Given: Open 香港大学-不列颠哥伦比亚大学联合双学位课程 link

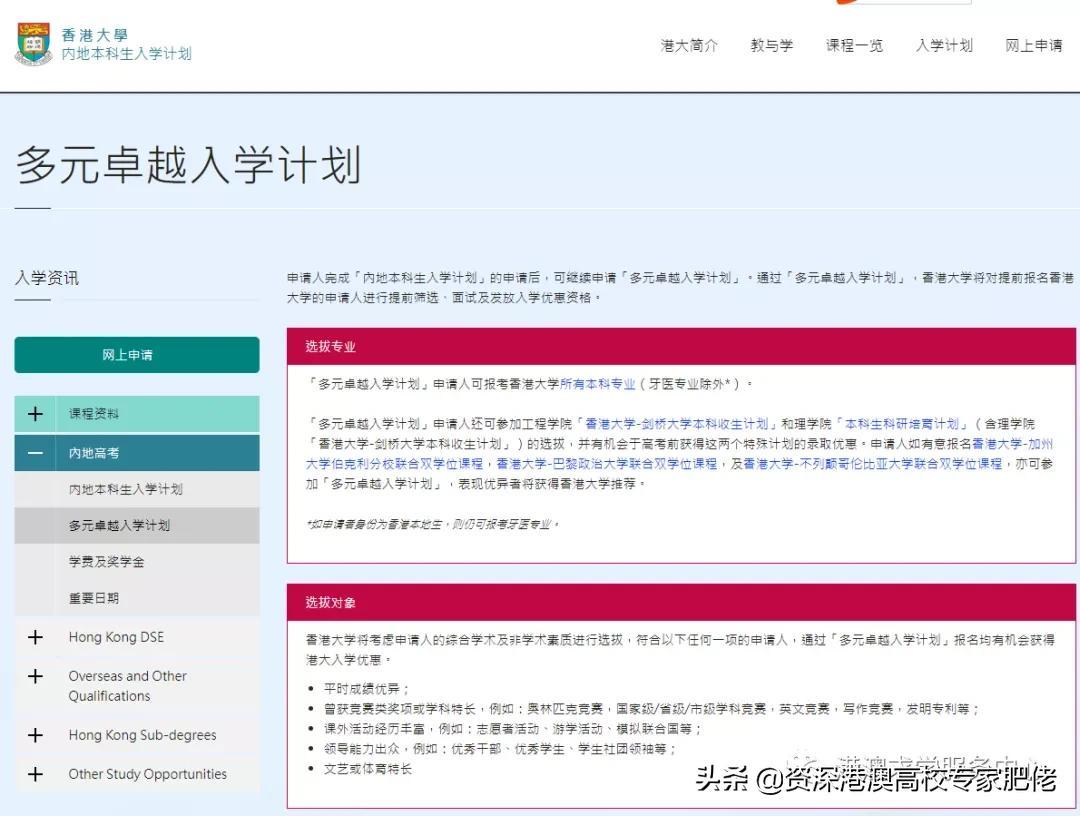Looking at the screenshot, I should click(873, 463).
